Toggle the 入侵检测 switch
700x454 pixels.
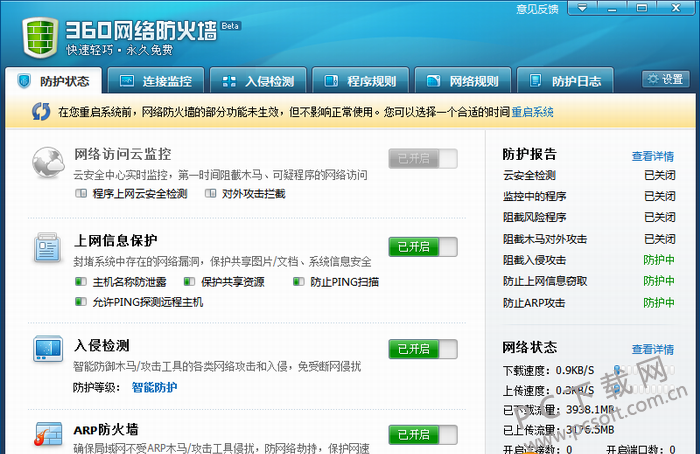423,349
